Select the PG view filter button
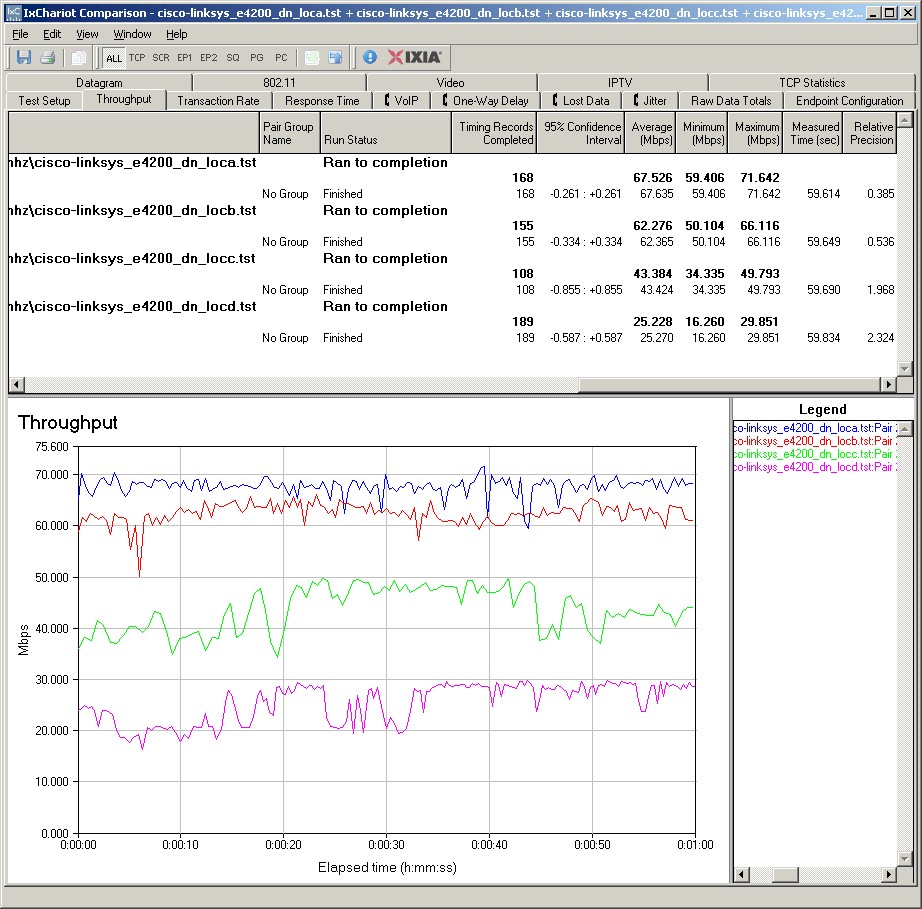922x909 pixels. point(257,58)
